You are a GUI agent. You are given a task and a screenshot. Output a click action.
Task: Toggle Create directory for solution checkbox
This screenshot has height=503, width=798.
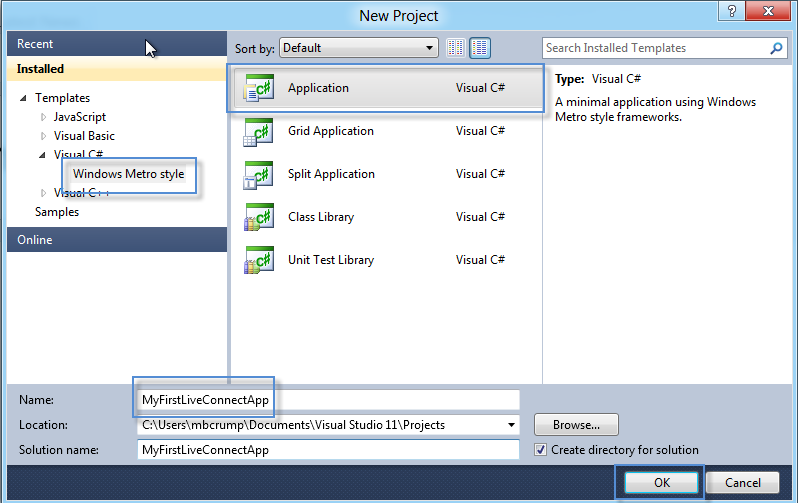tap(540, 450)
